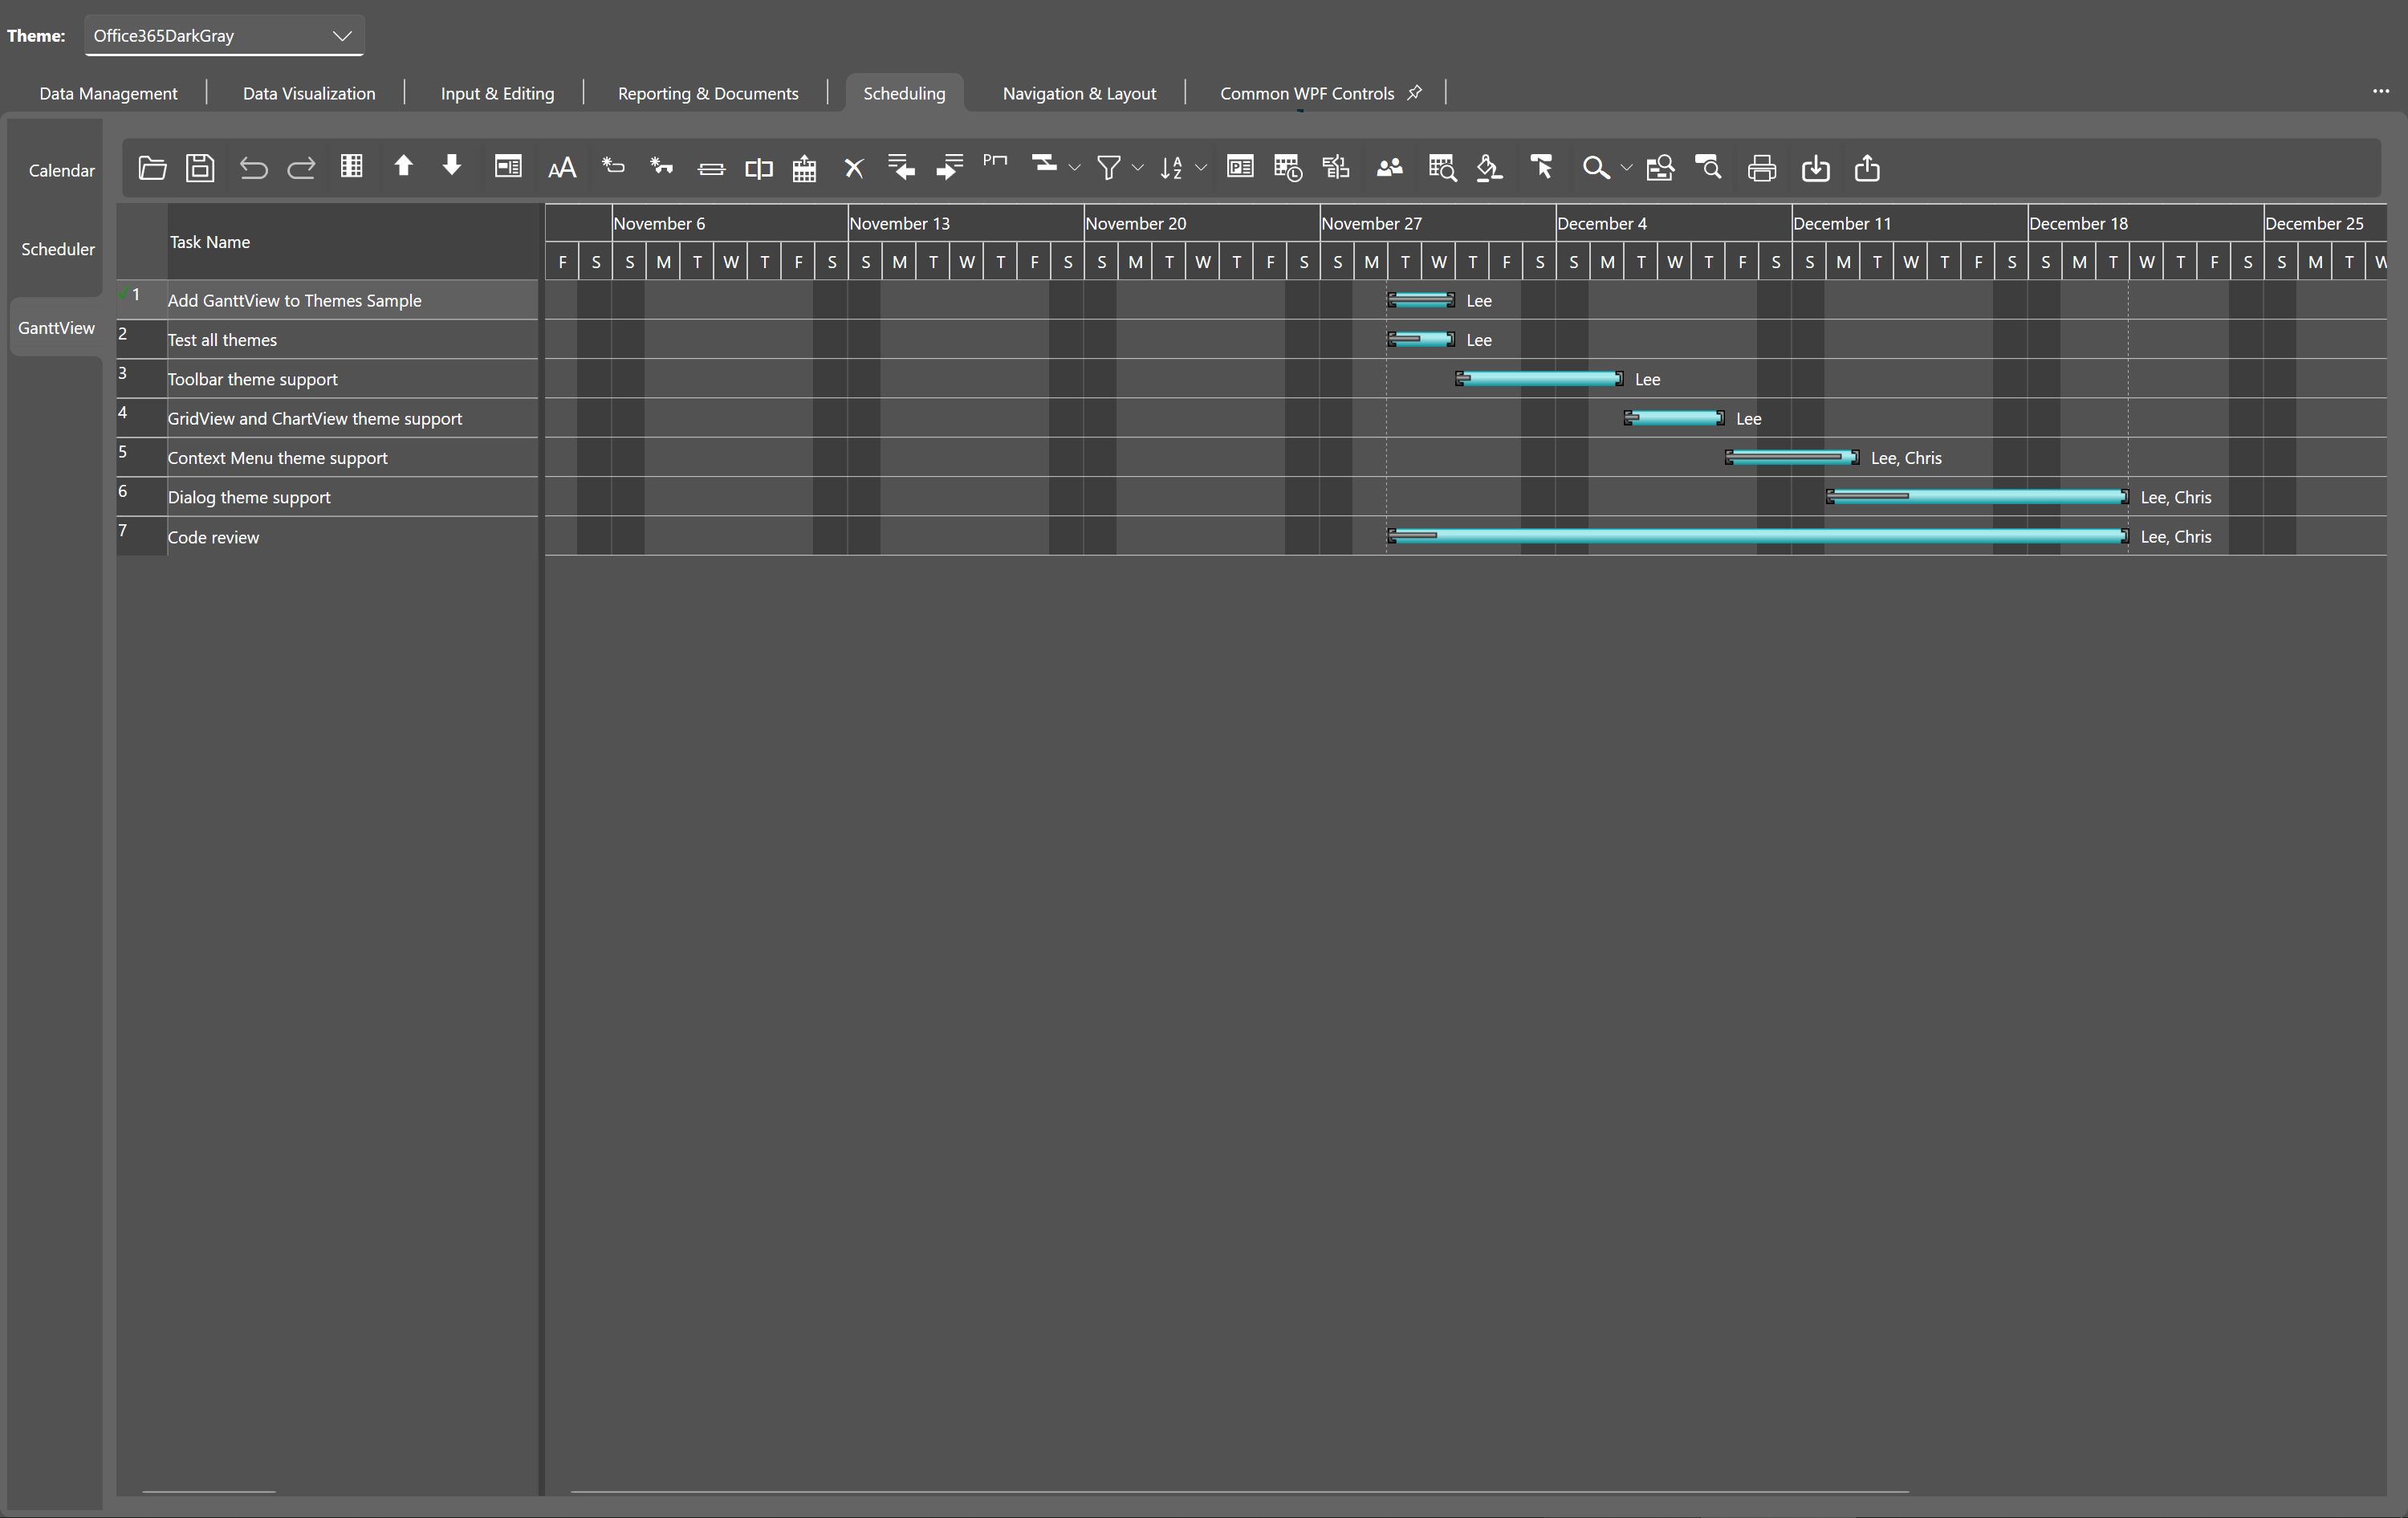Expand the filter dropdown arrow
This screenshot has height=1518, width=2408.
tap(1138, 168)
